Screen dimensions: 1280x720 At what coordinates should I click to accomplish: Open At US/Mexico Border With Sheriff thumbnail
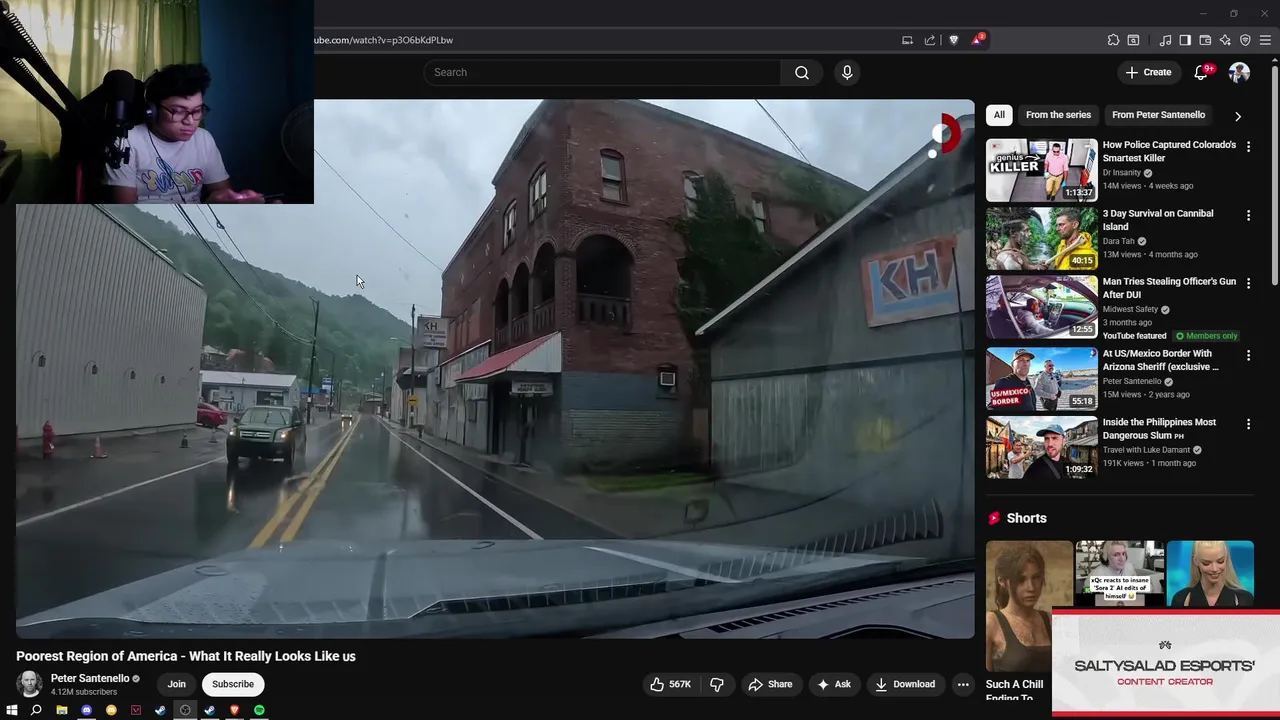[1041, 379]
